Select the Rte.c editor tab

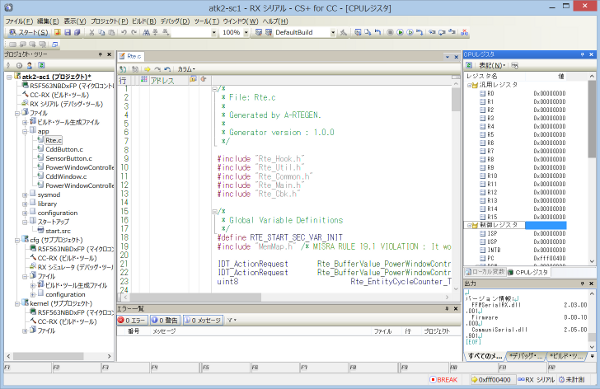click(130, 56)
